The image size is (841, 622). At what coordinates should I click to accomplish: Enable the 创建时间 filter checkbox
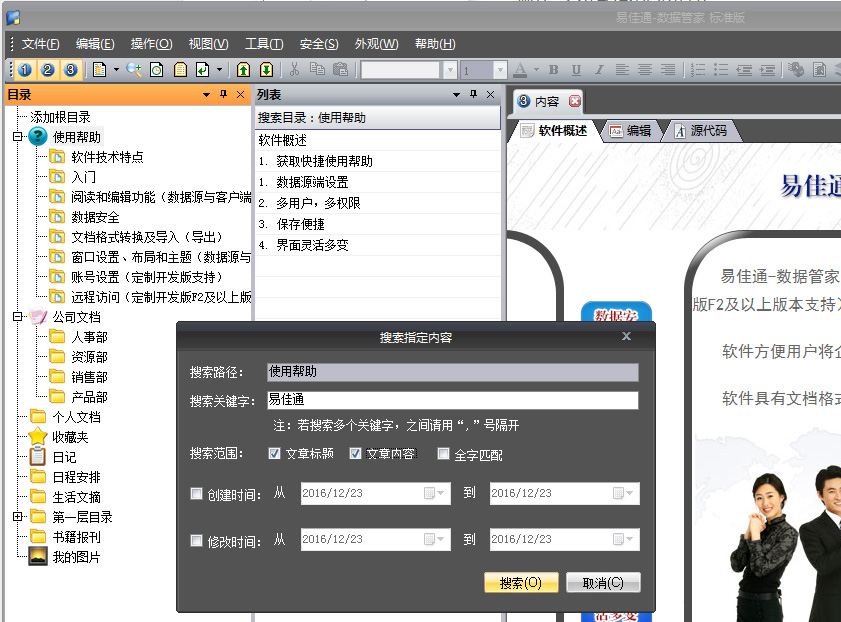(x=196, y=494)
